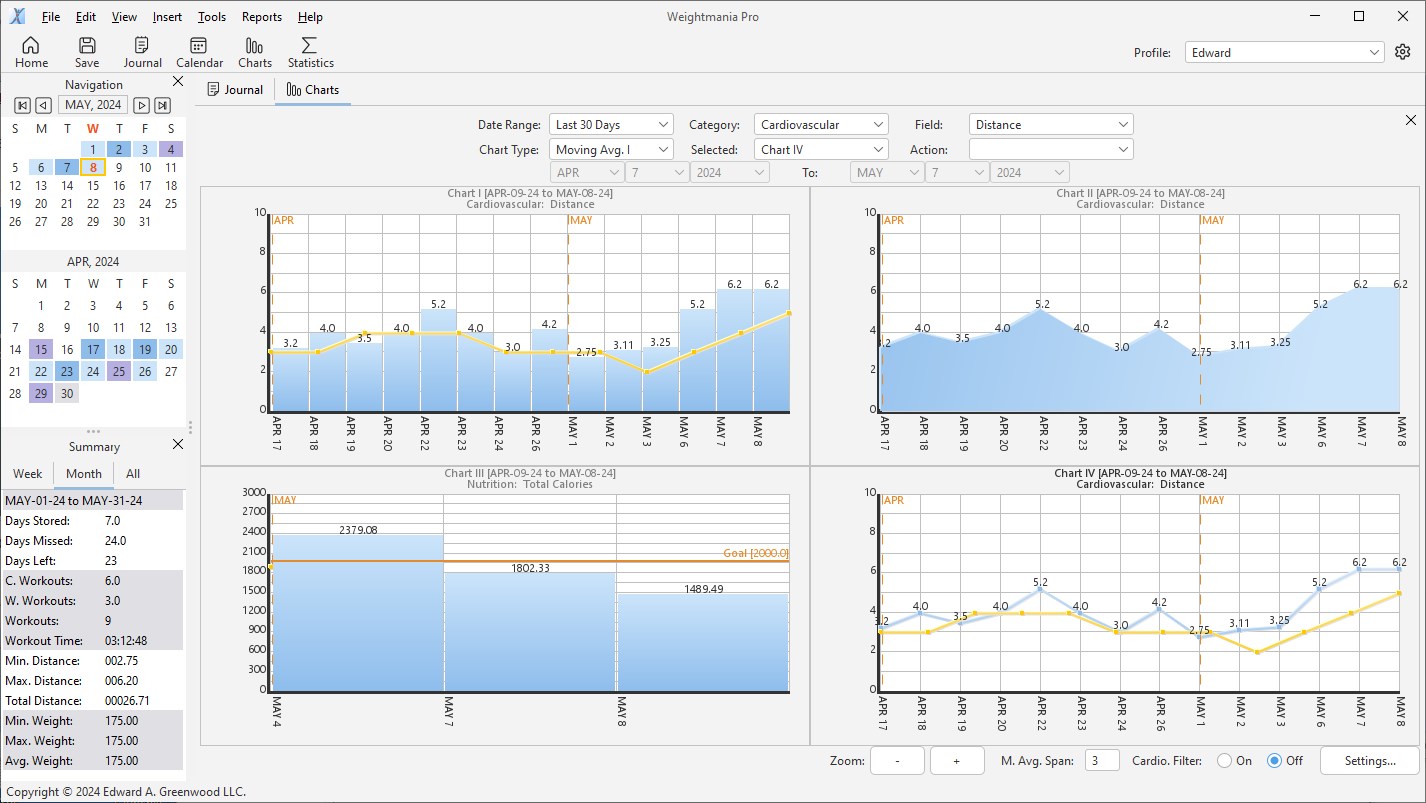The height and width of the screenshot is (803, 1426).
Task: Go to previous month in navigation
Action: (x=43, y=105)
